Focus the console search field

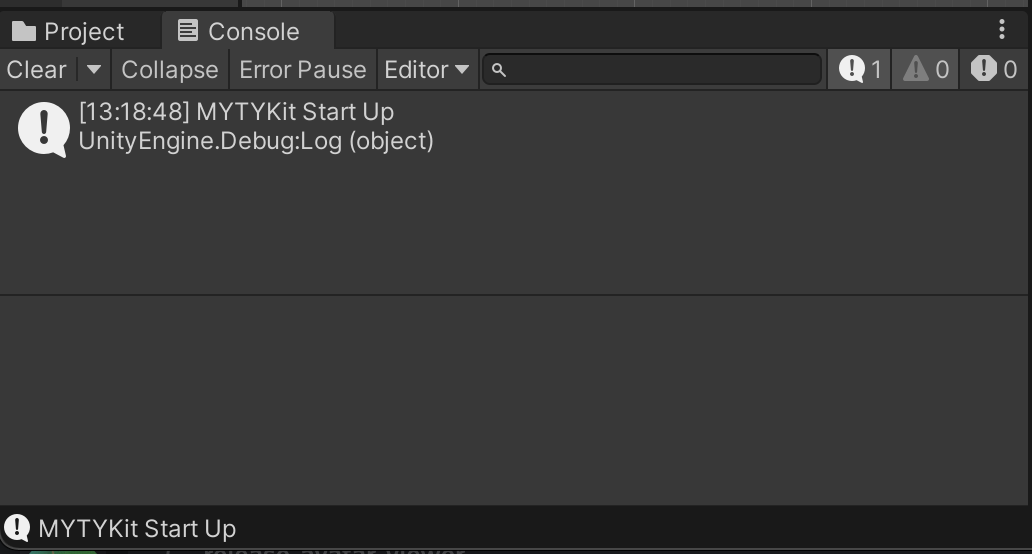point(660,70)
